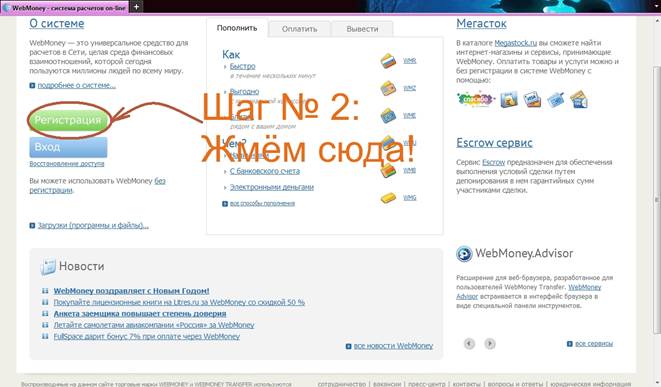Open the WMR wallet icon

(x=388, y=61)
